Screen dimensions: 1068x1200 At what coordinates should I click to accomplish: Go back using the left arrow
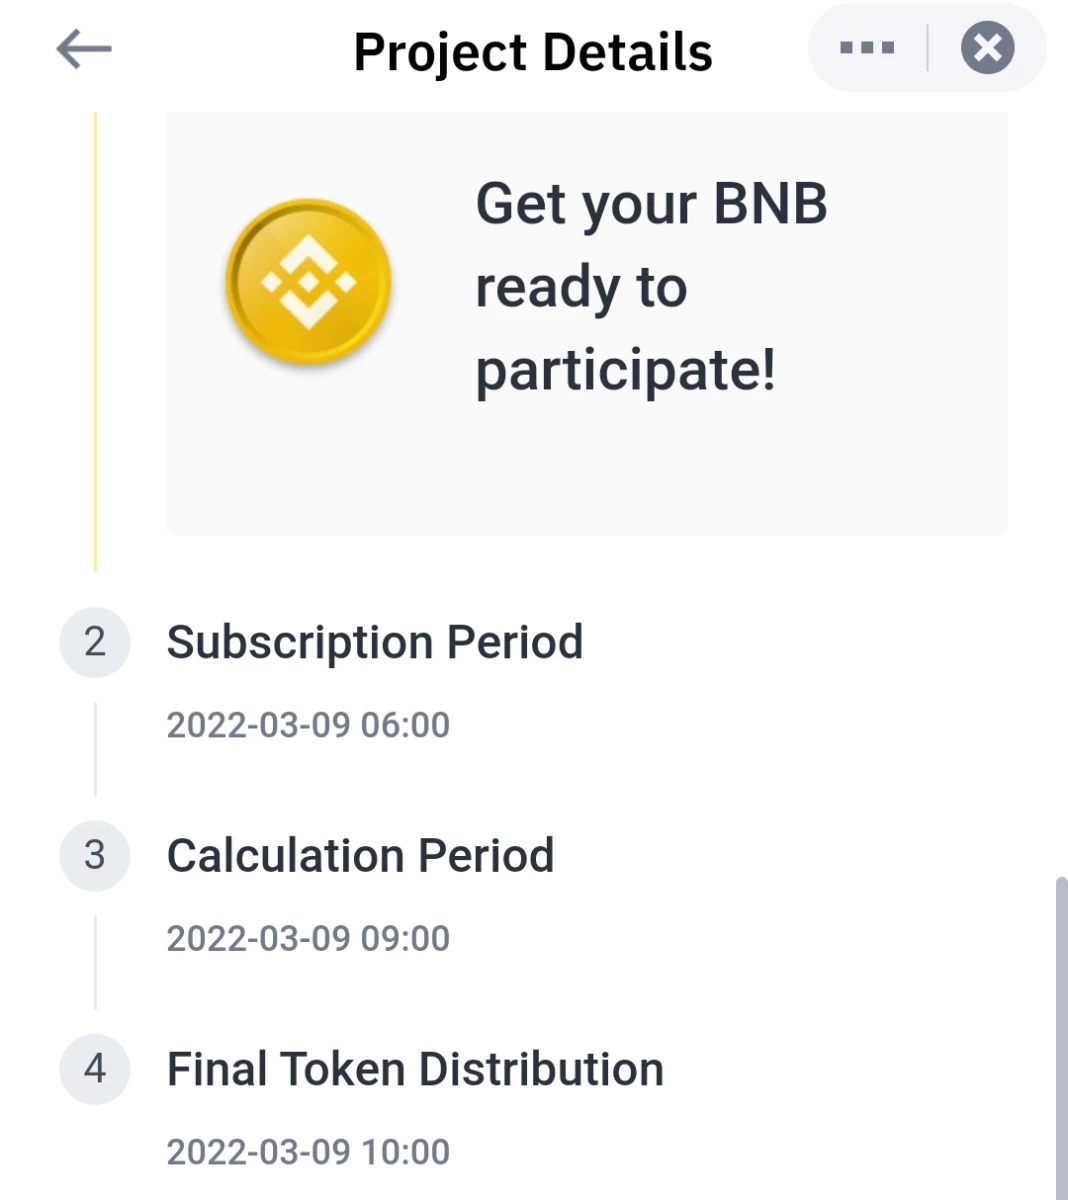84,49
